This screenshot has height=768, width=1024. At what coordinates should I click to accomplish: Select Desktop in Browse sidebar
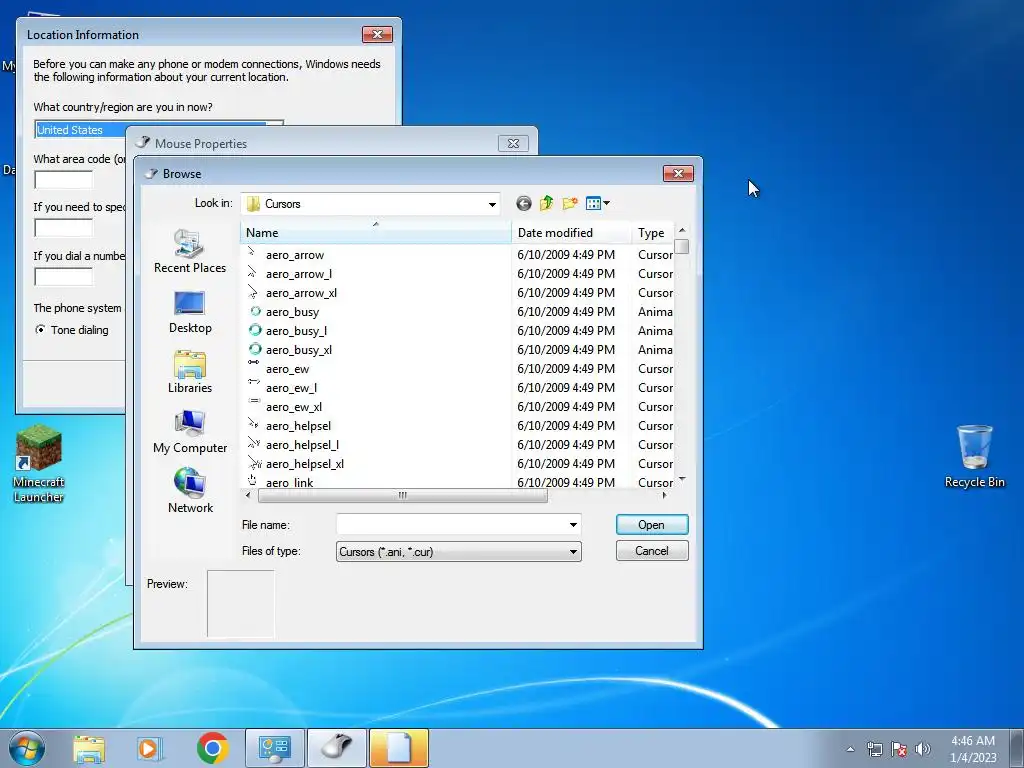190,312
